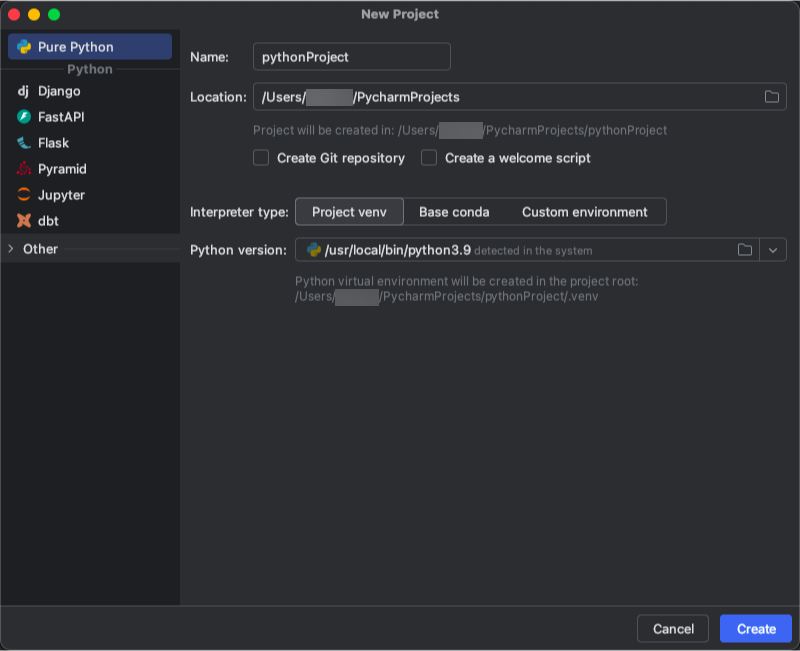Click the Pyramid red icon

pyautogui.click(x=24, y=169)
